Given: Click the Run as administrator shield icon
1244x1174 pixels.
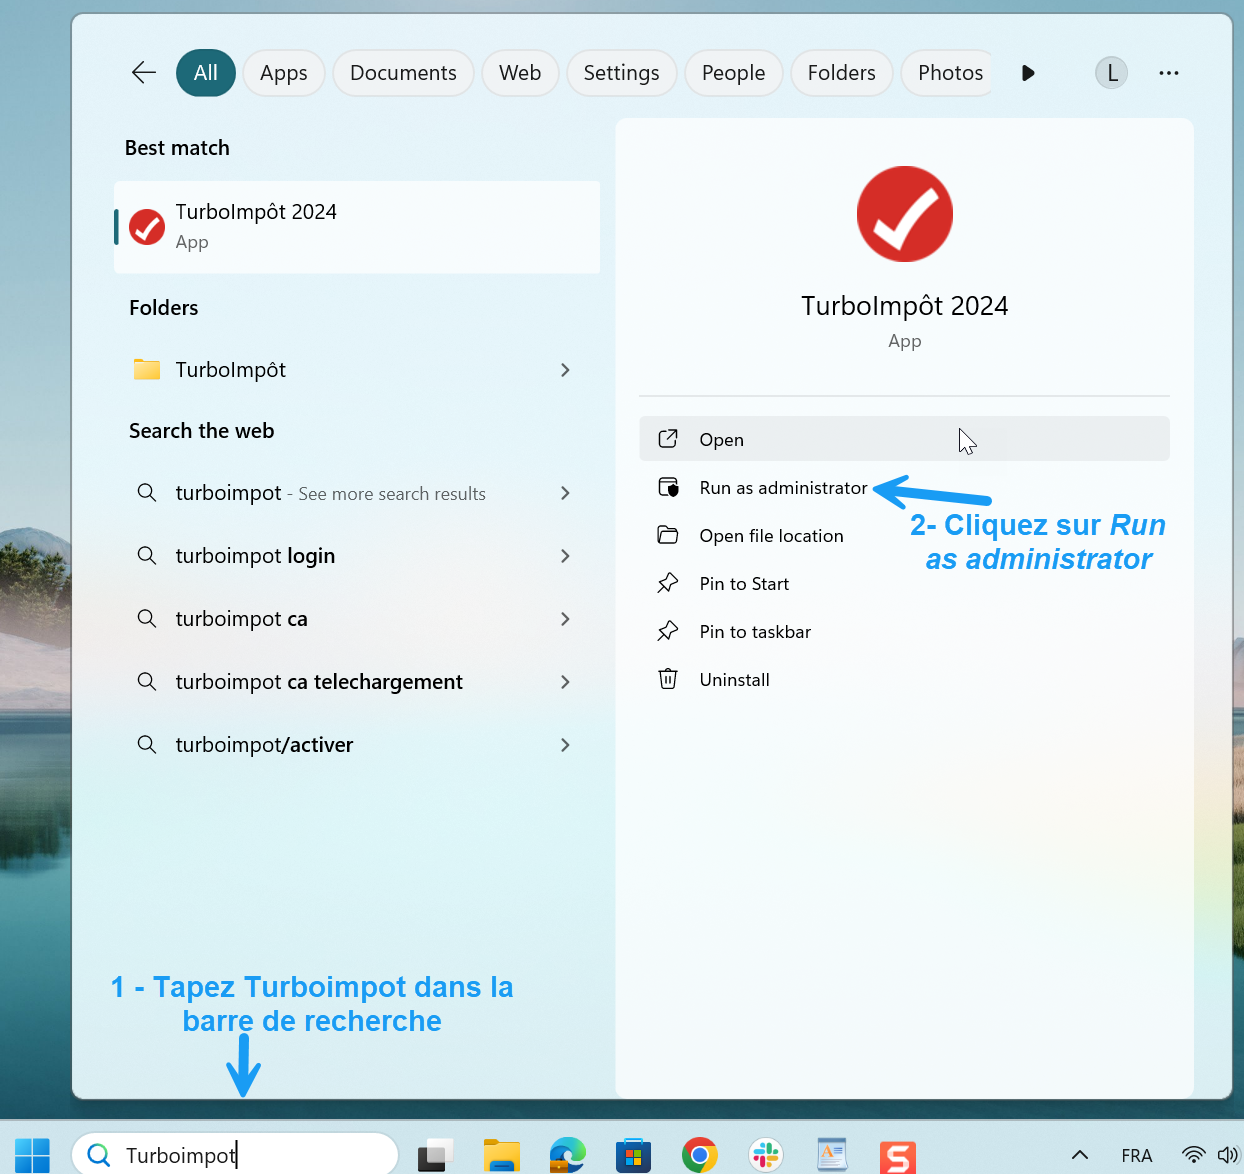Looking at the screenshot, I should (x=668, y=487).
